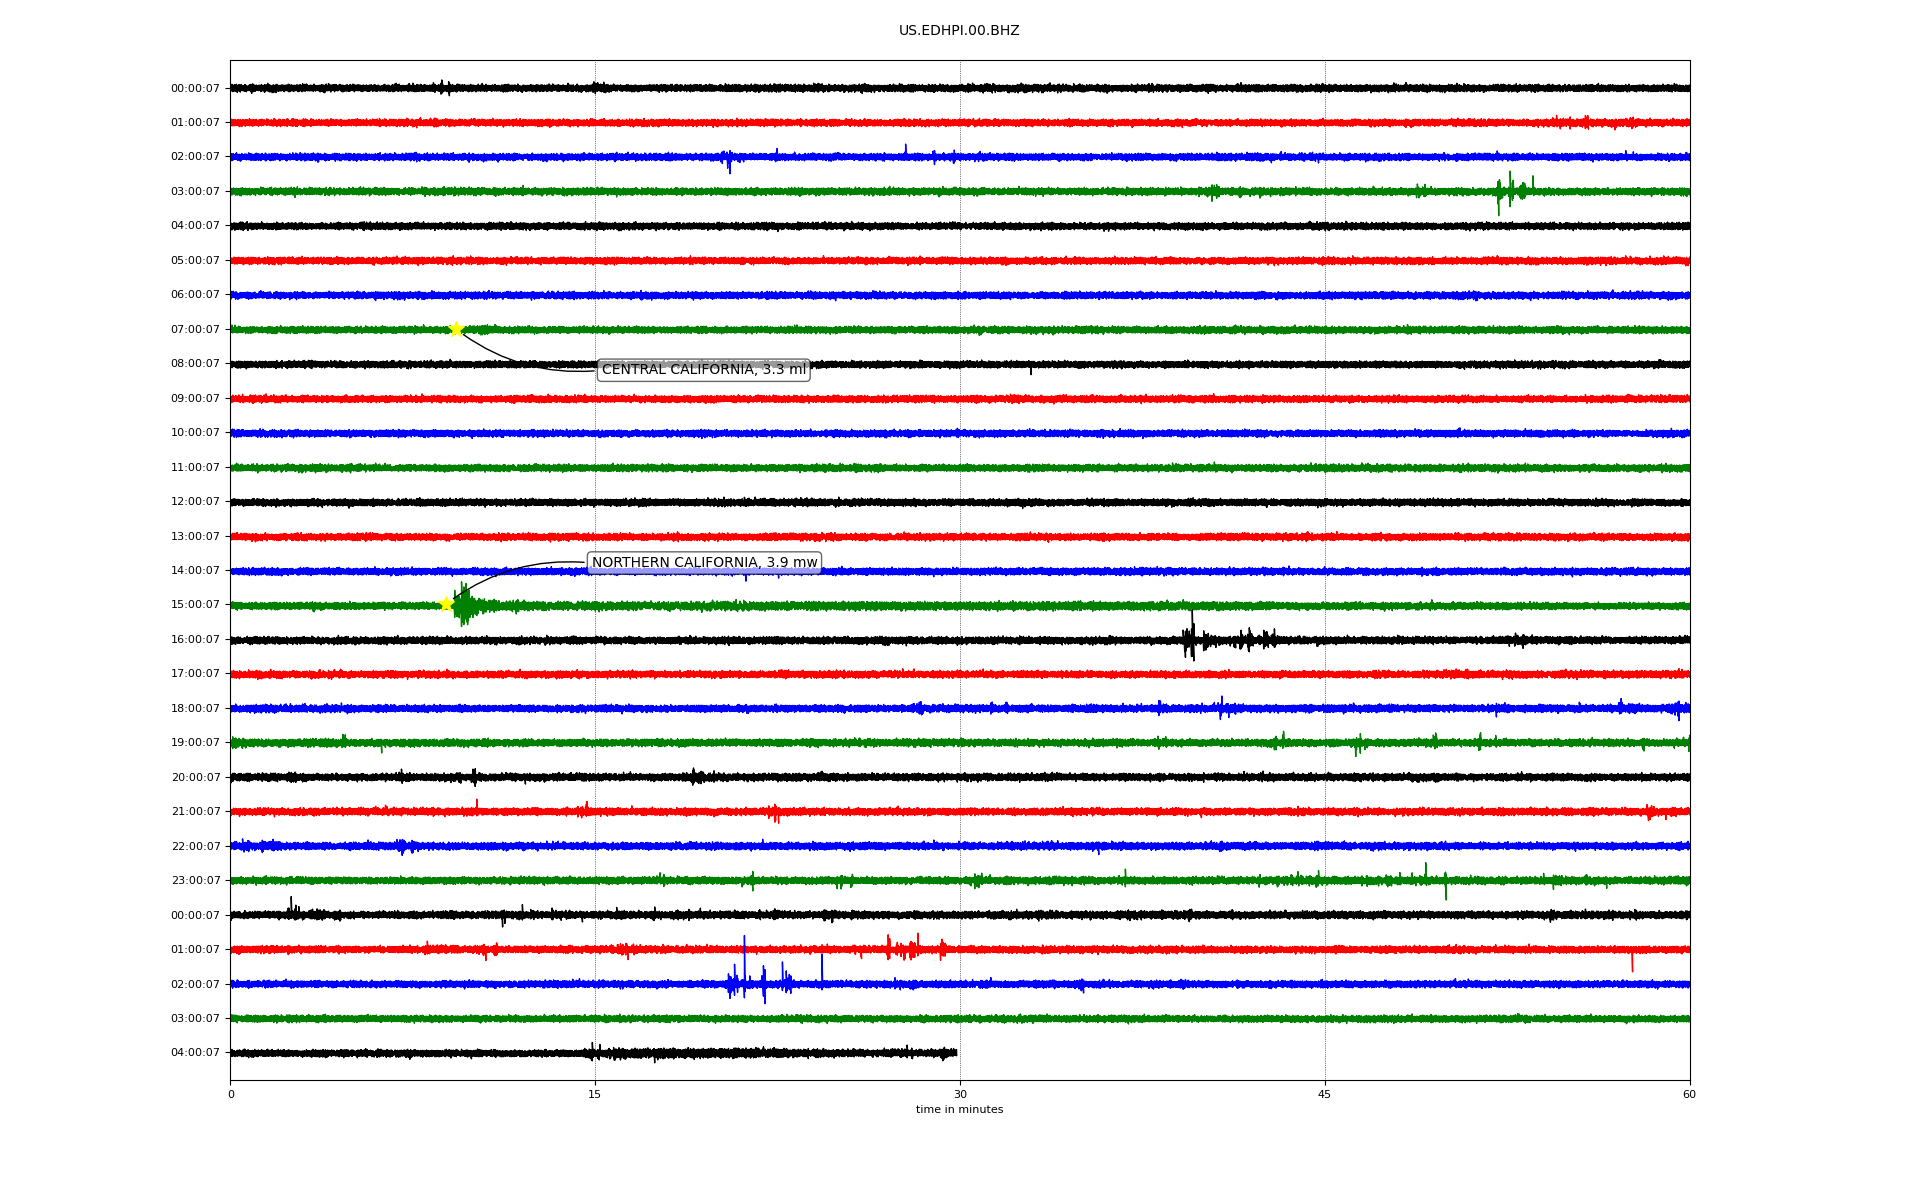Image resolution: width=1920 pixels, height=1200 pixels.
Task: Click the right end of the last black trace
Action: [x=955, y=1053]
